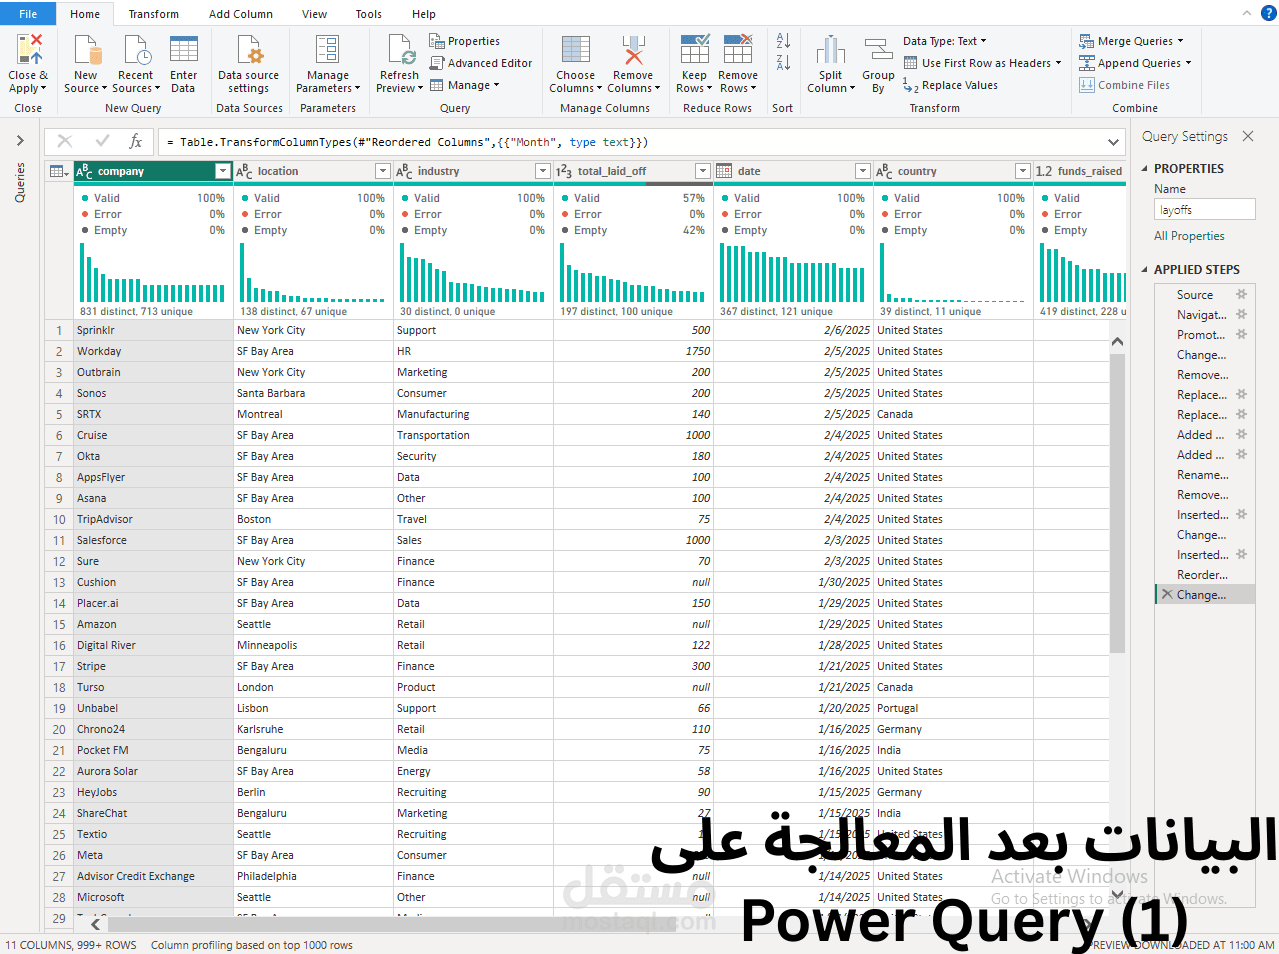The height and width of the screenshot is (954, 1279).
Task: Click the Group By icon
Action: click(x=878, y=49)
